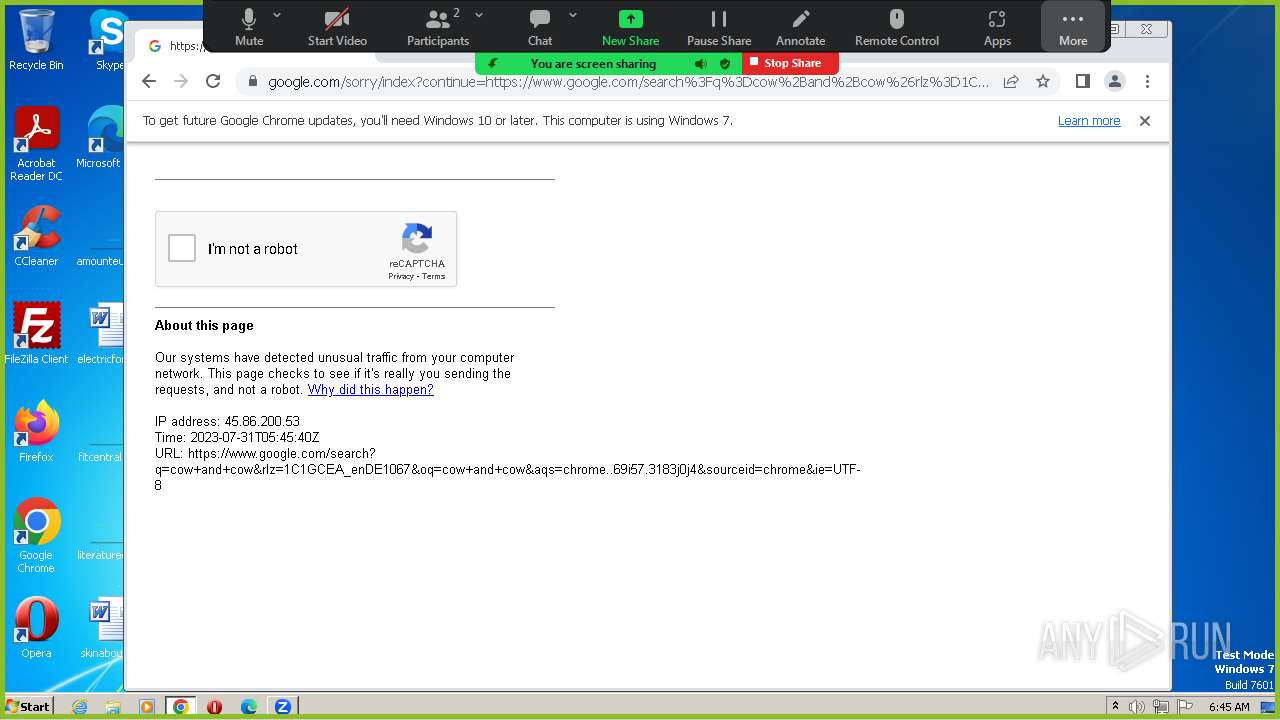Toggle Chrome side panel
The width and height of the screenshot is (1280, 720).
point(1082,82)
